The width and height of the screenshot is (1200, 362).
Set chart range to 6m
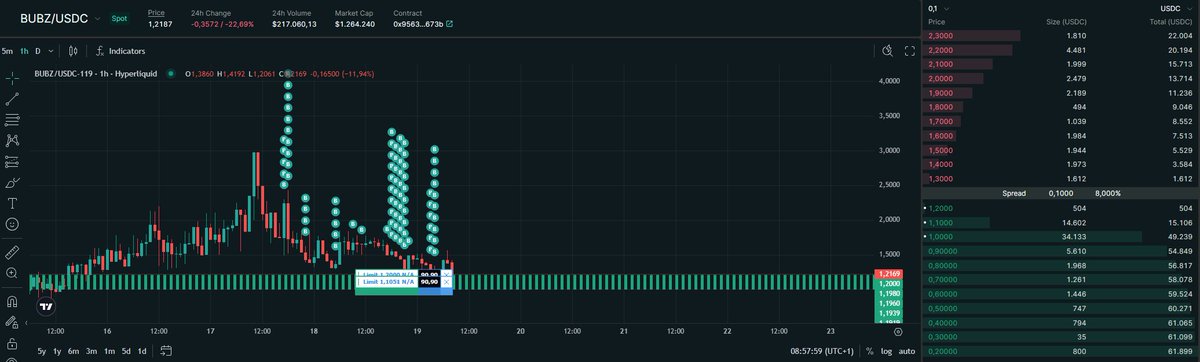click(75, 351)
